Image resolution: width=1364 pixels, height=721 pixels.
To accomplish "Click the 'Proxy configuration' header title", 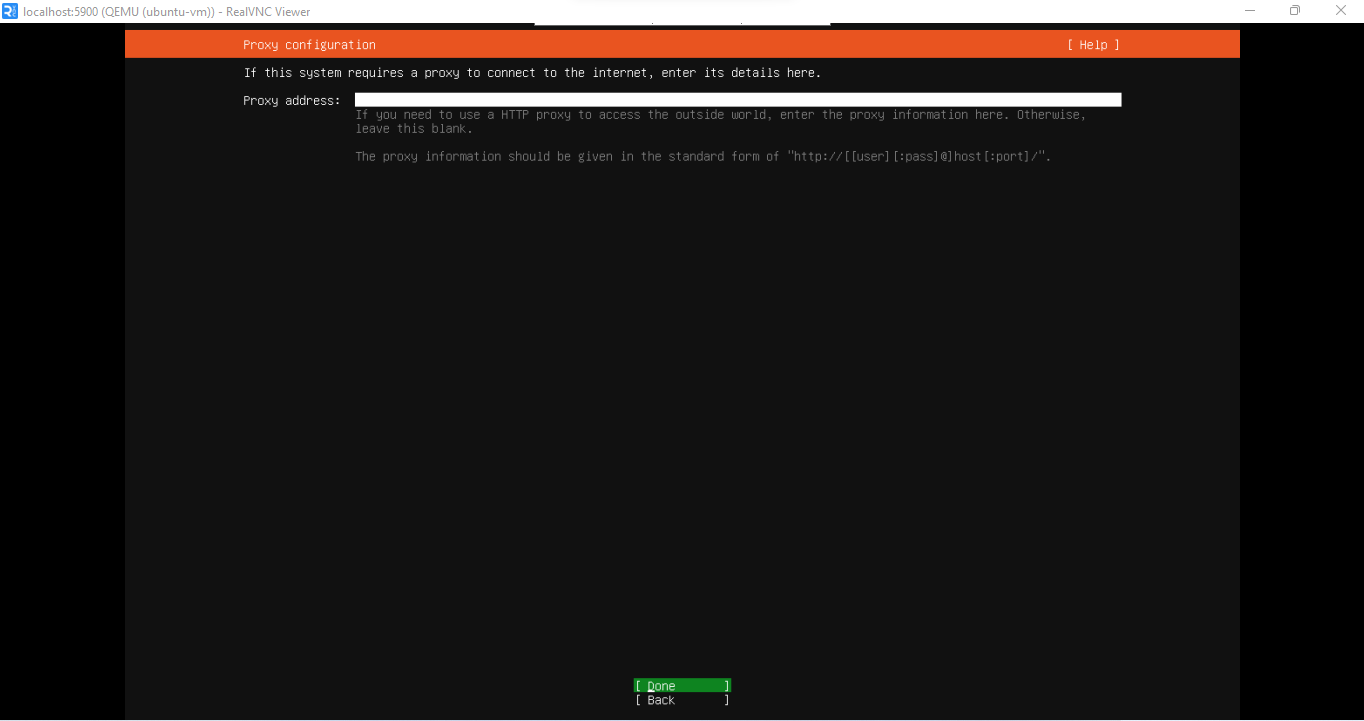I will point(309,45).
